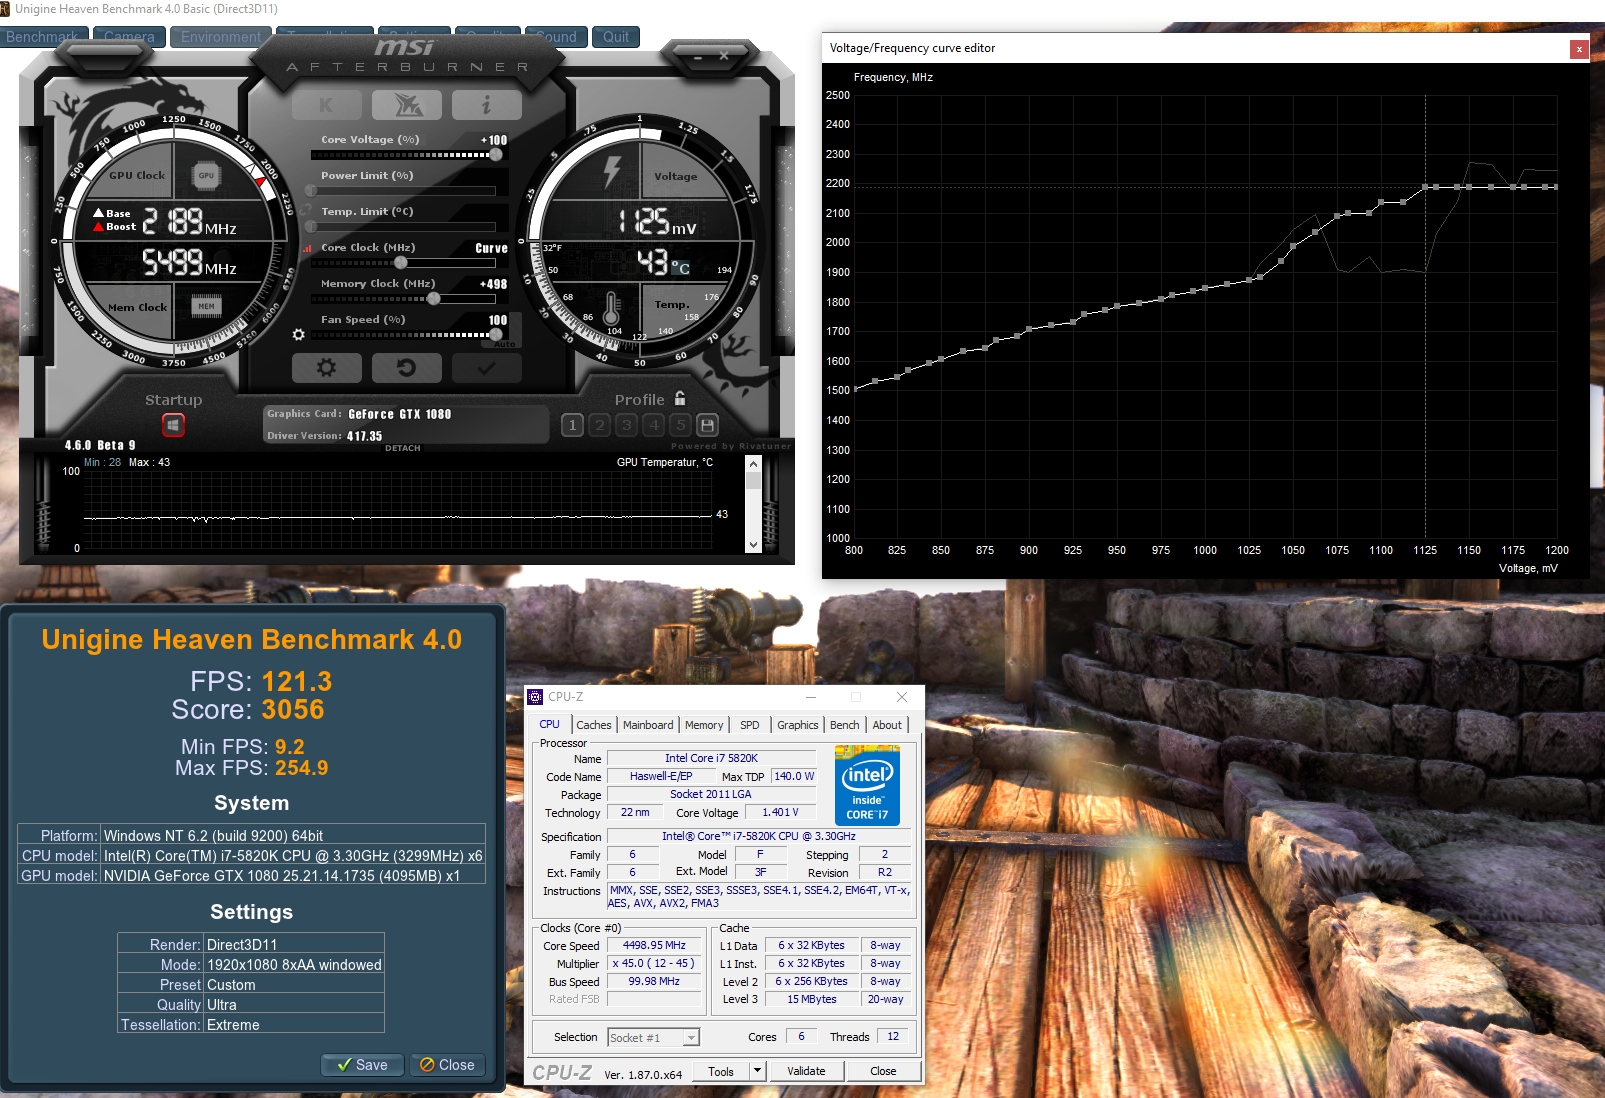Click the Validate button in CPU-Z
This screenshot has width=1605, height=1098.
pos(806,1071)
